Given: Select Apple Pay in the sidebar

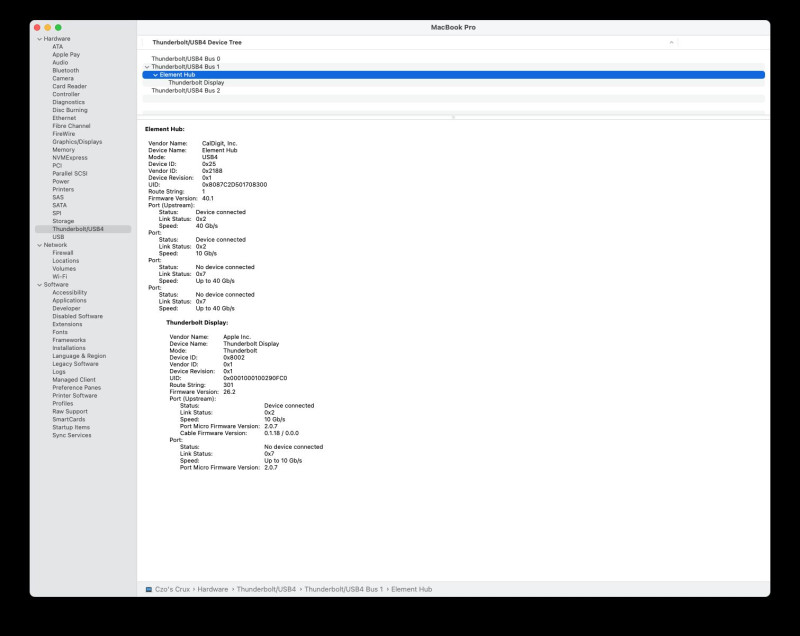Looking at the screenshot, I should [x=66, y=55].
